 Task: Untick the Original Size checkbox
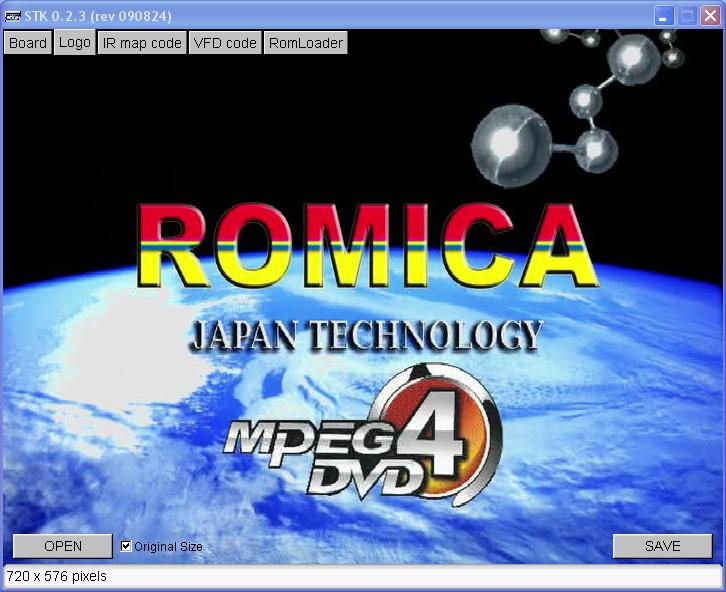[x=125, y=546]
